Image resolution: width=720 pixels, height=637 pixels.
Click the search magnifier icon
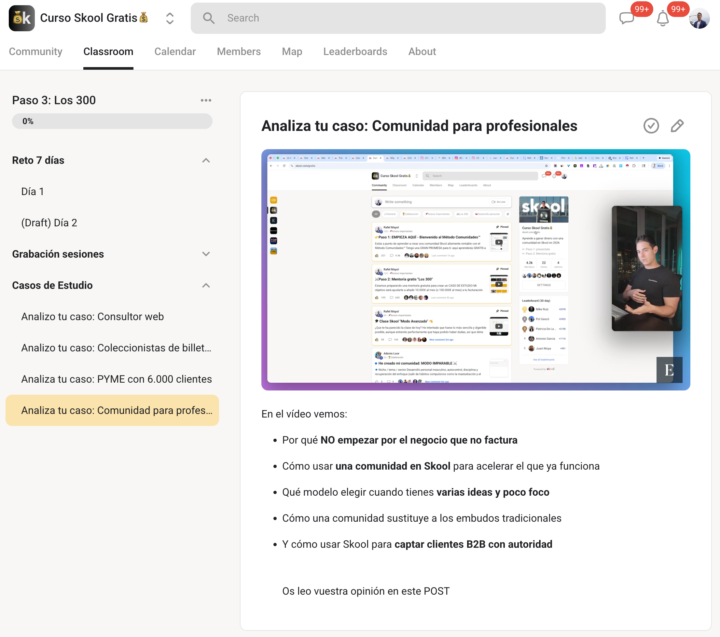208,18
